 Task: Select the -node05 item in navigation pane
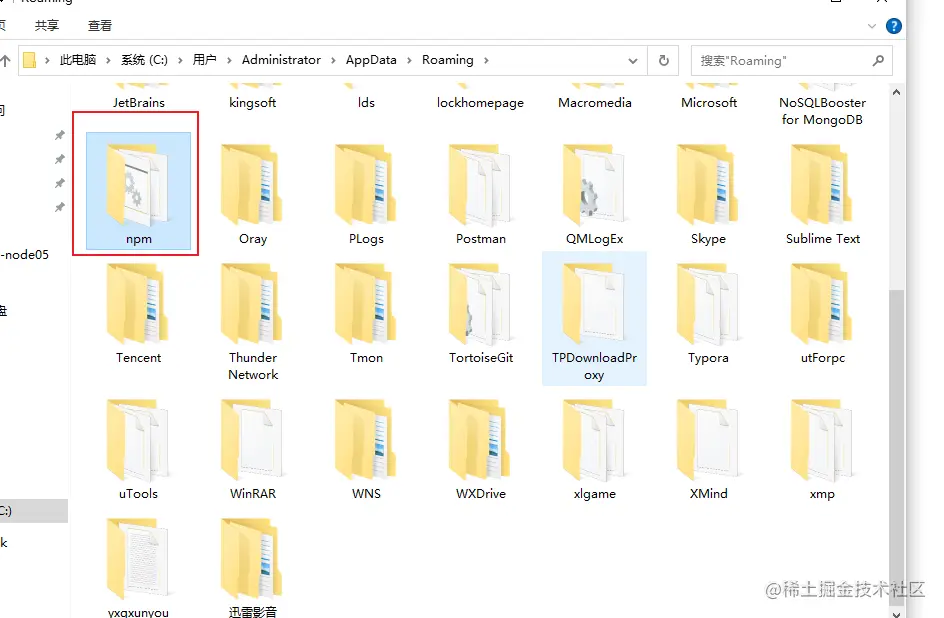pos(25,255)
